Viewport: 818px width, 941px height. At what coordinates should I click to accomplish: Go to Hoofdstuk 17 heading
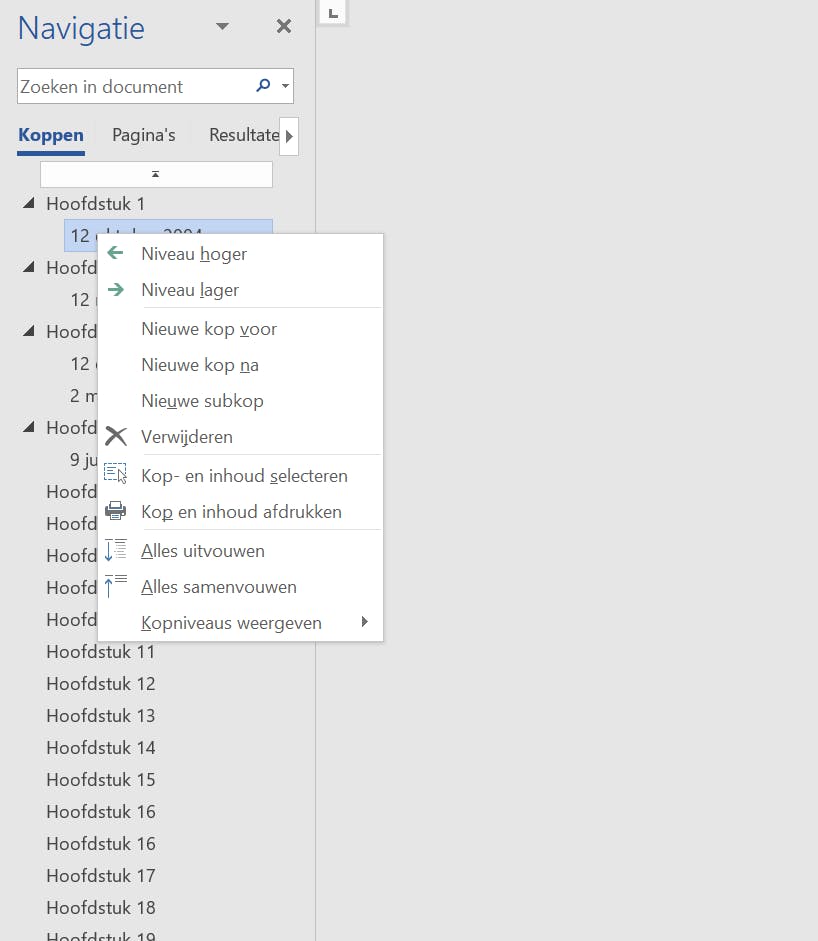pyautogui.click(x=101, y=876)
